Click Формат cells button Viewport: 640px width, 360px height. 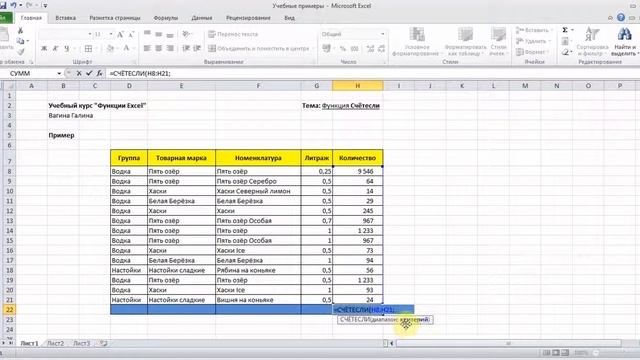tap(532, 52)
